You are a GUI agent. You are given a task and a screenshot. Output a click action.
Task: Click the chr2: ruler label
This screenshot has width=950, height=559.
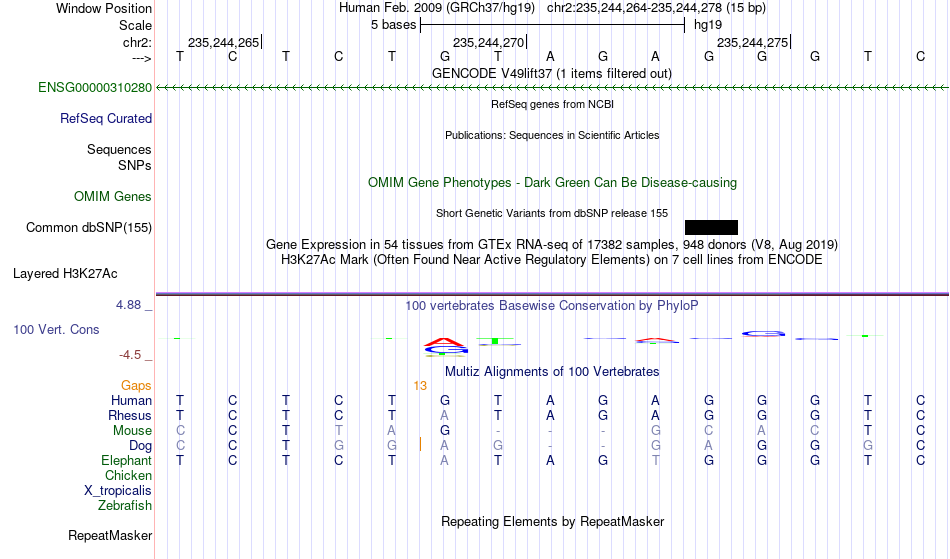137,42
